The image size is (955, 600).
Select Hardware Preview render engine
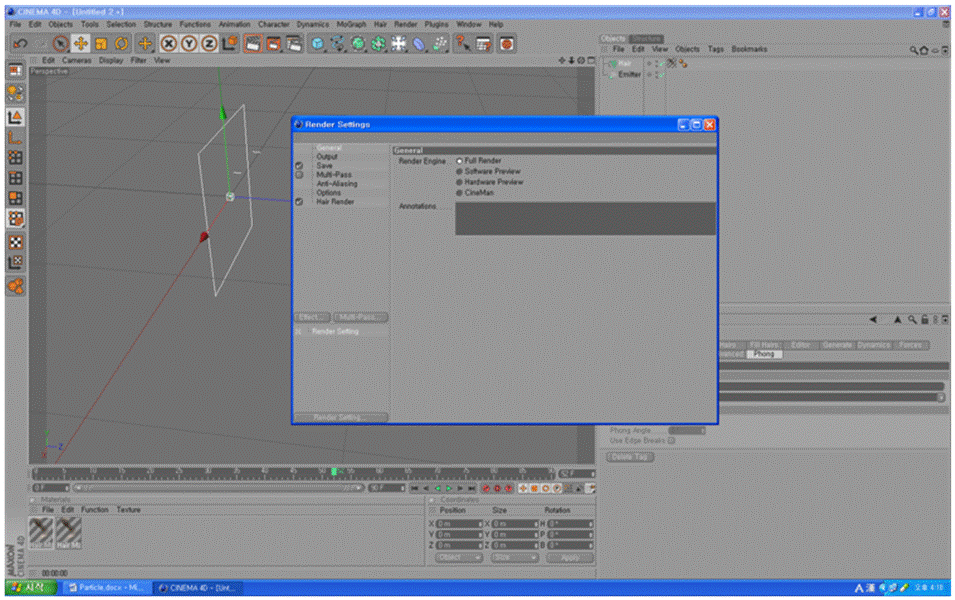459,182
